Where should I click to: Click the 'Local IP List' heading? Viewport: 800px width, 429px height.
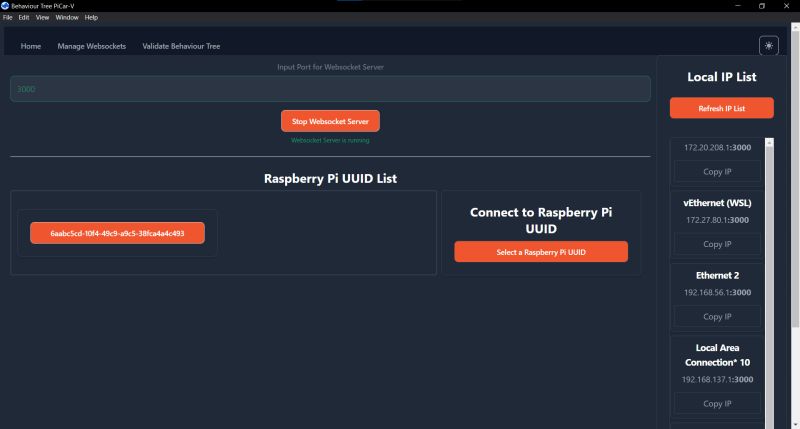click(x=721, y=77)
